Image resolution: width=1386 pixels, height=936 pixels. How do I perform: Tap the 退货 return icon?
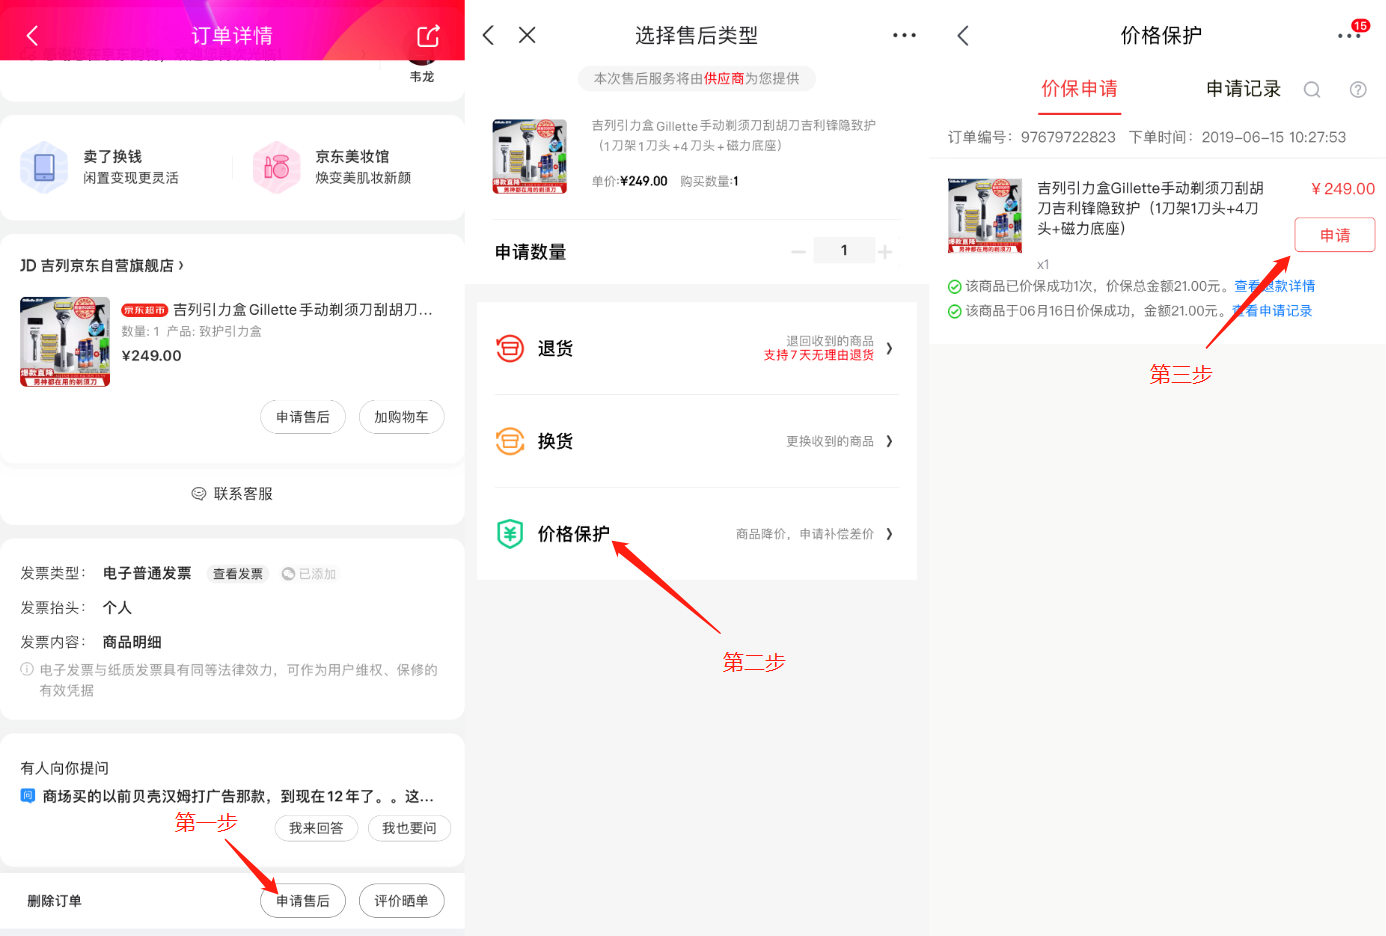(x=510, y=348)
